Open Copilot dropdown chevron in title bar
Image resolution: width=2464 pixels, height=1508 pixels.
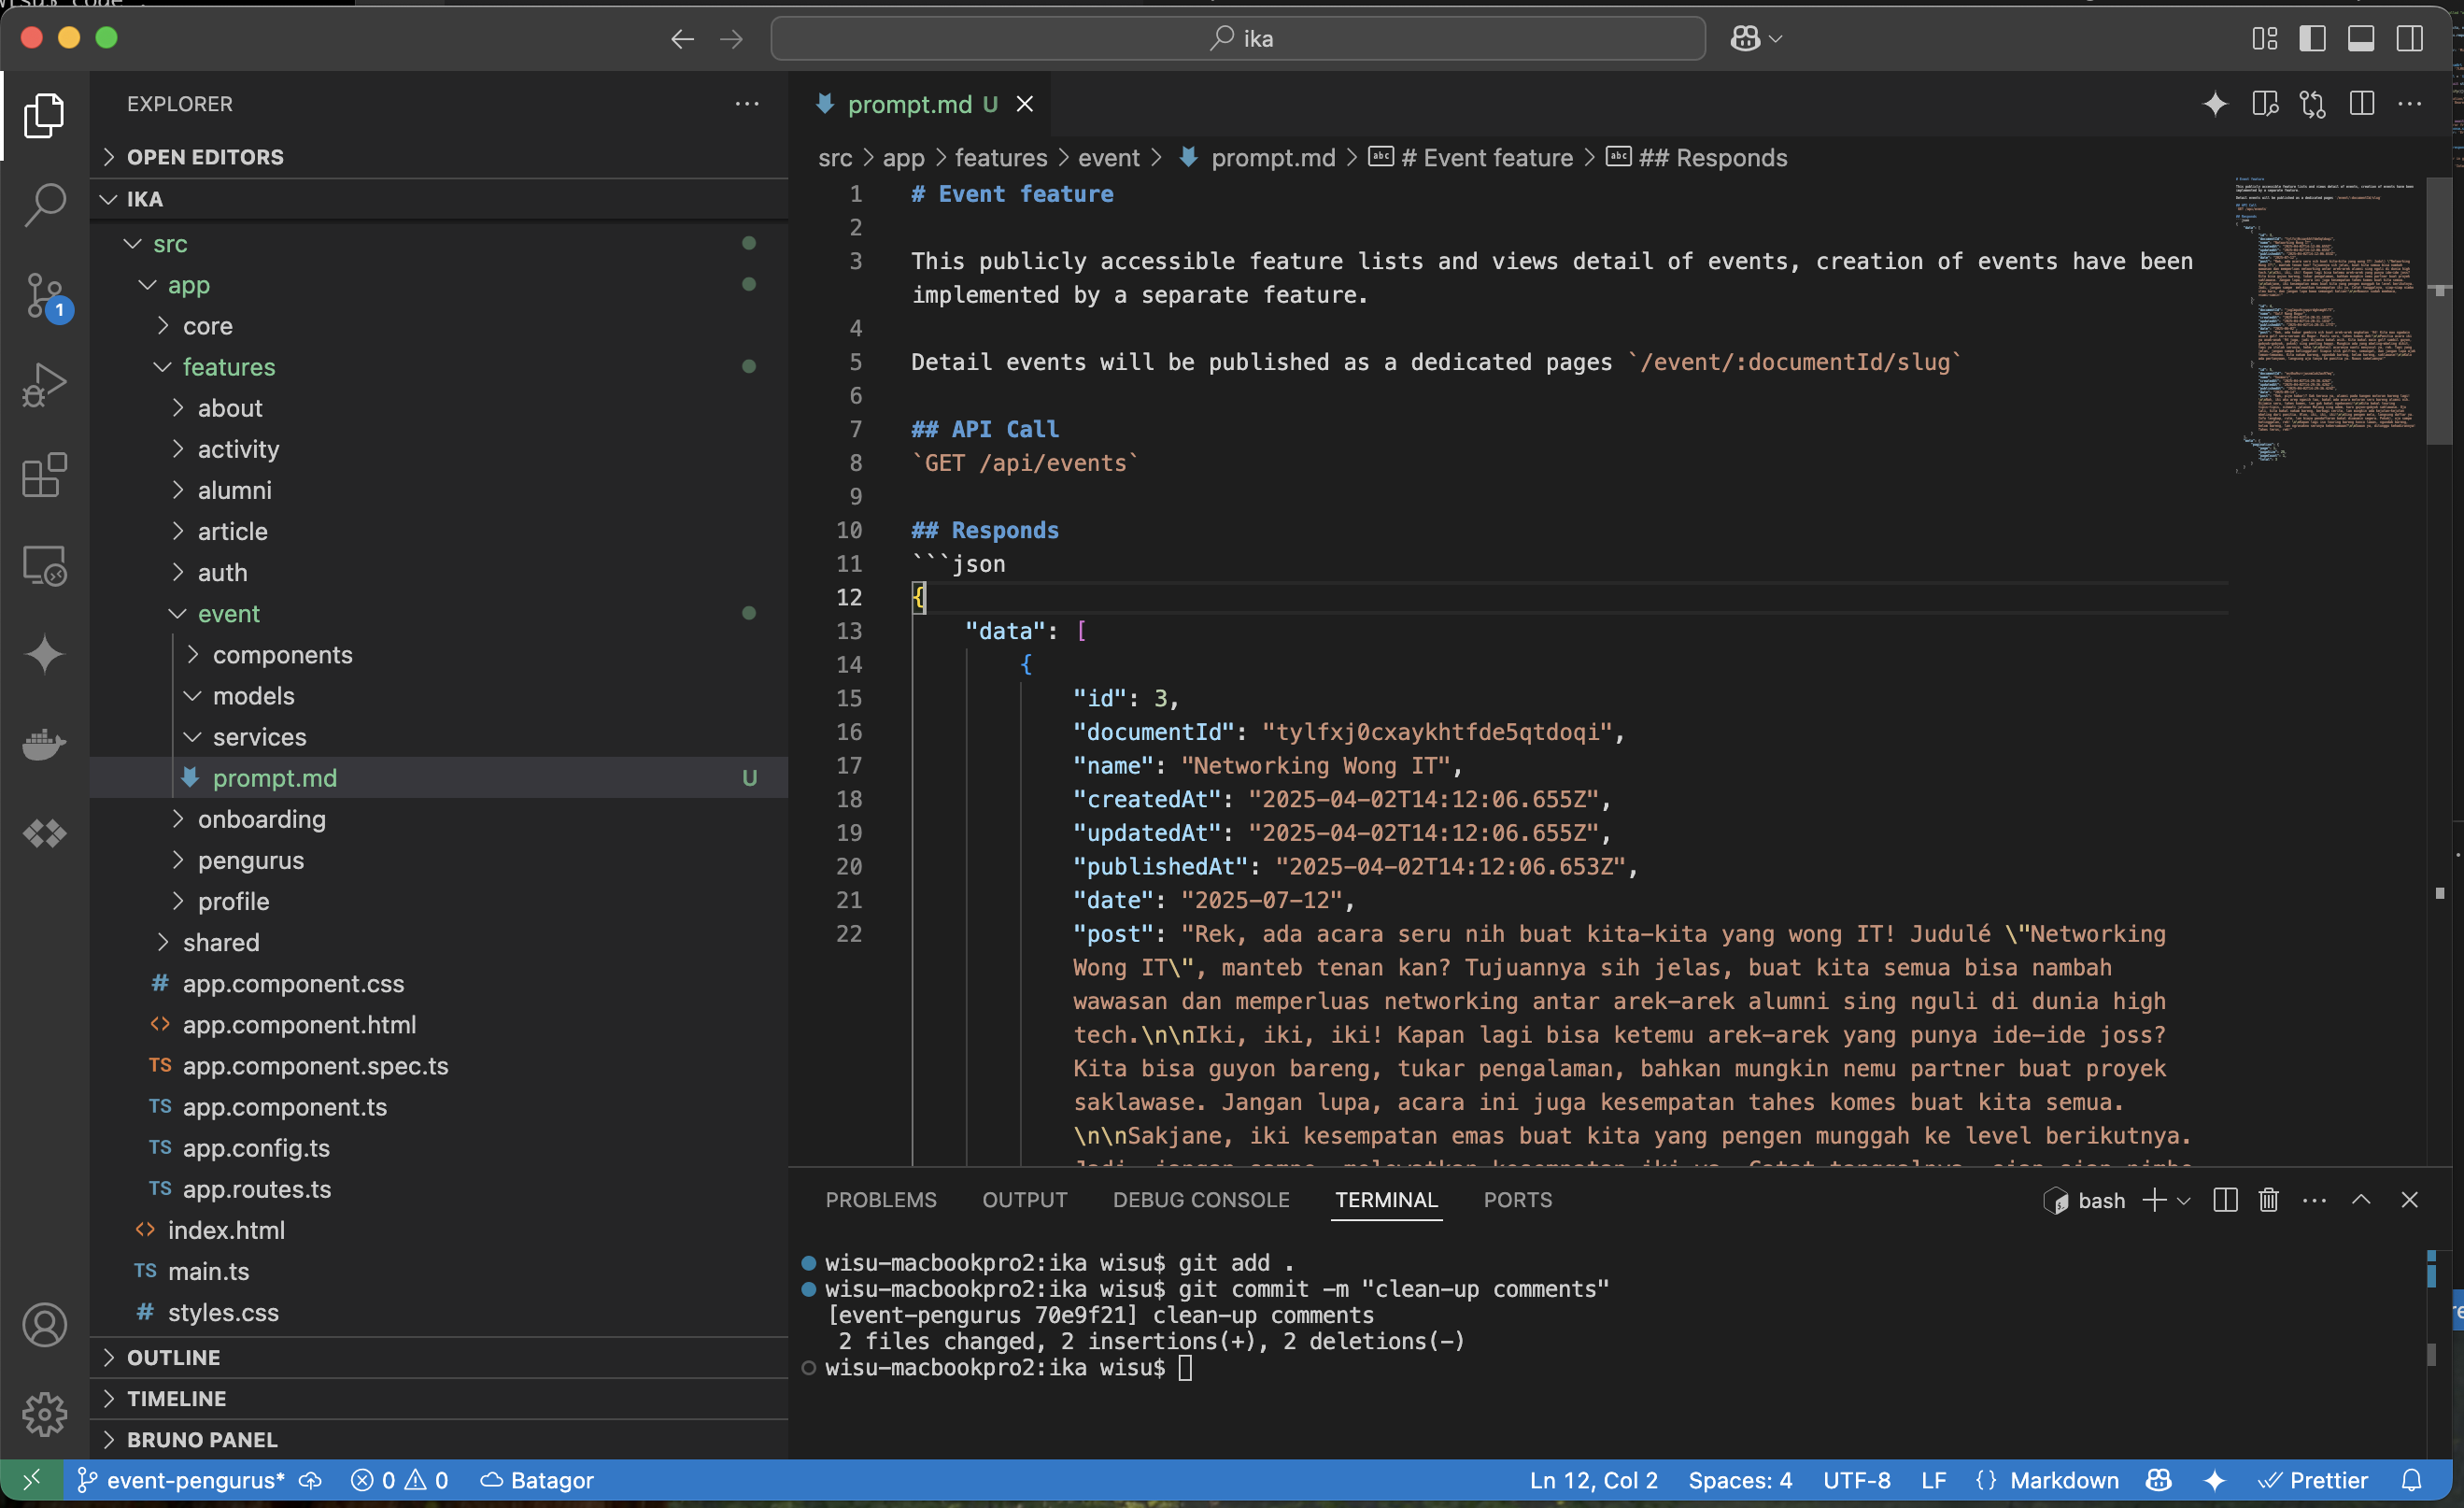1776,39
